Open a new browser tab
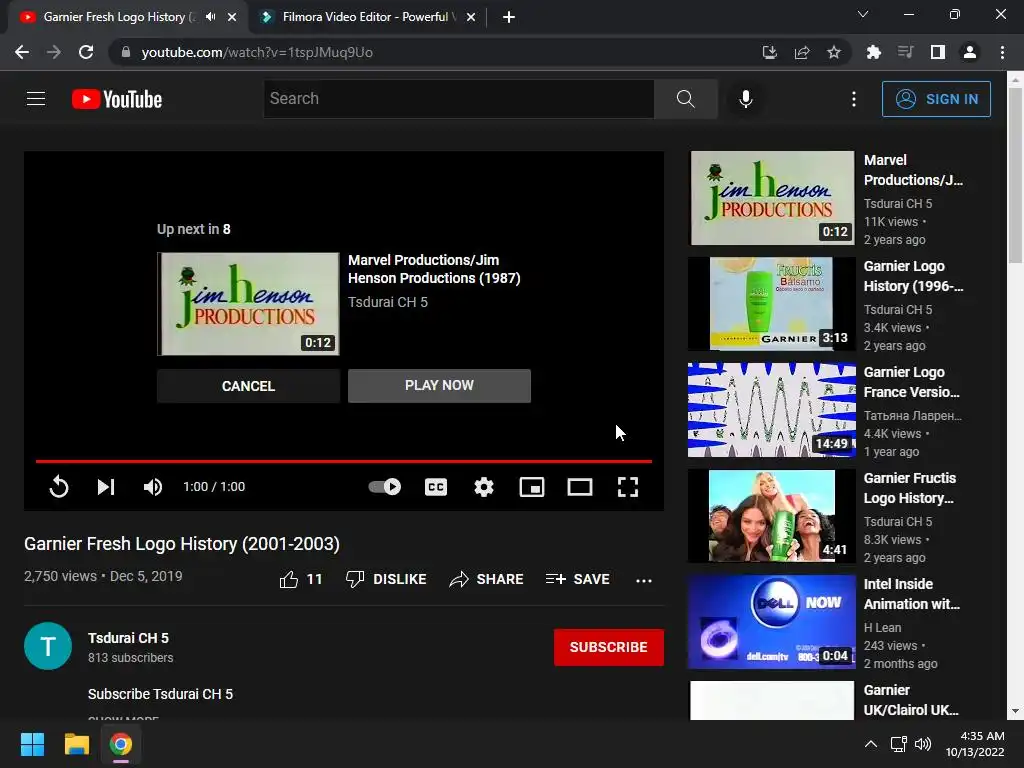Screen dimensions: 1024x768 (509, 17)
